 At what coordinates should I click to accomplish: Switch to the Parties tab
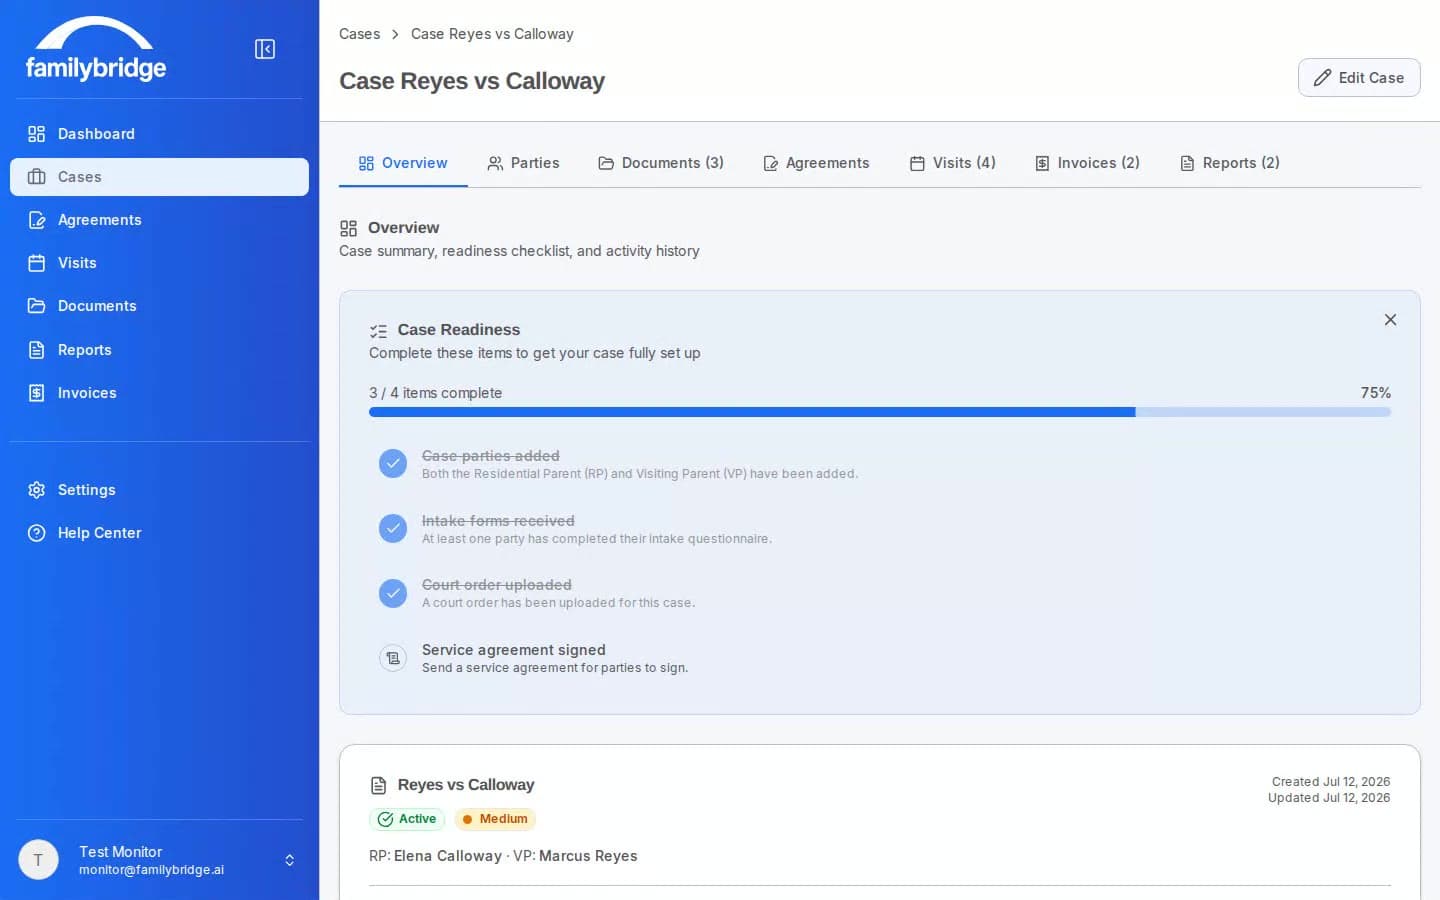(x=523, y=163)
